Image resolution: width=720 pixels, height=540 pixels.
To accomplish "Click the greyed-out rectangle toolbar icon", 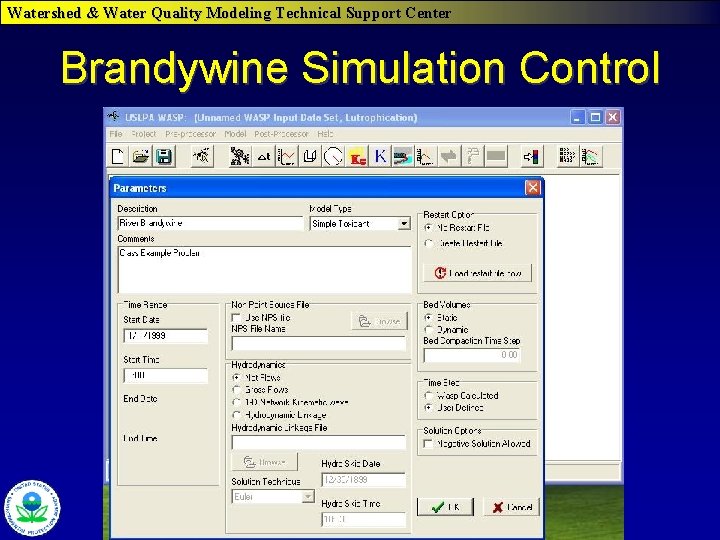I will [x=496, y=157].
